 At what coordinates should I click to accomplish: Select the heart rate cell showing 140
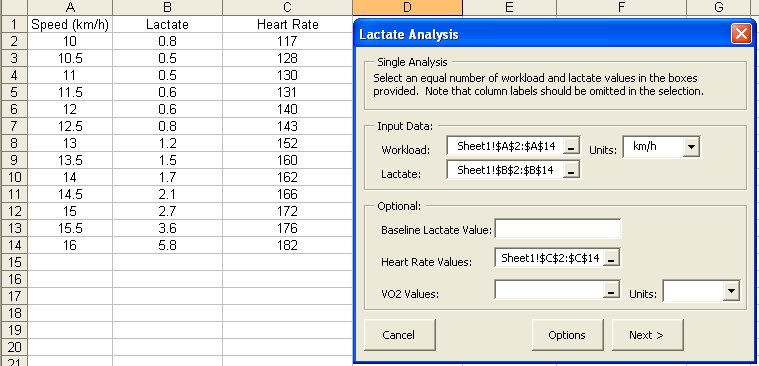point(288,109)
